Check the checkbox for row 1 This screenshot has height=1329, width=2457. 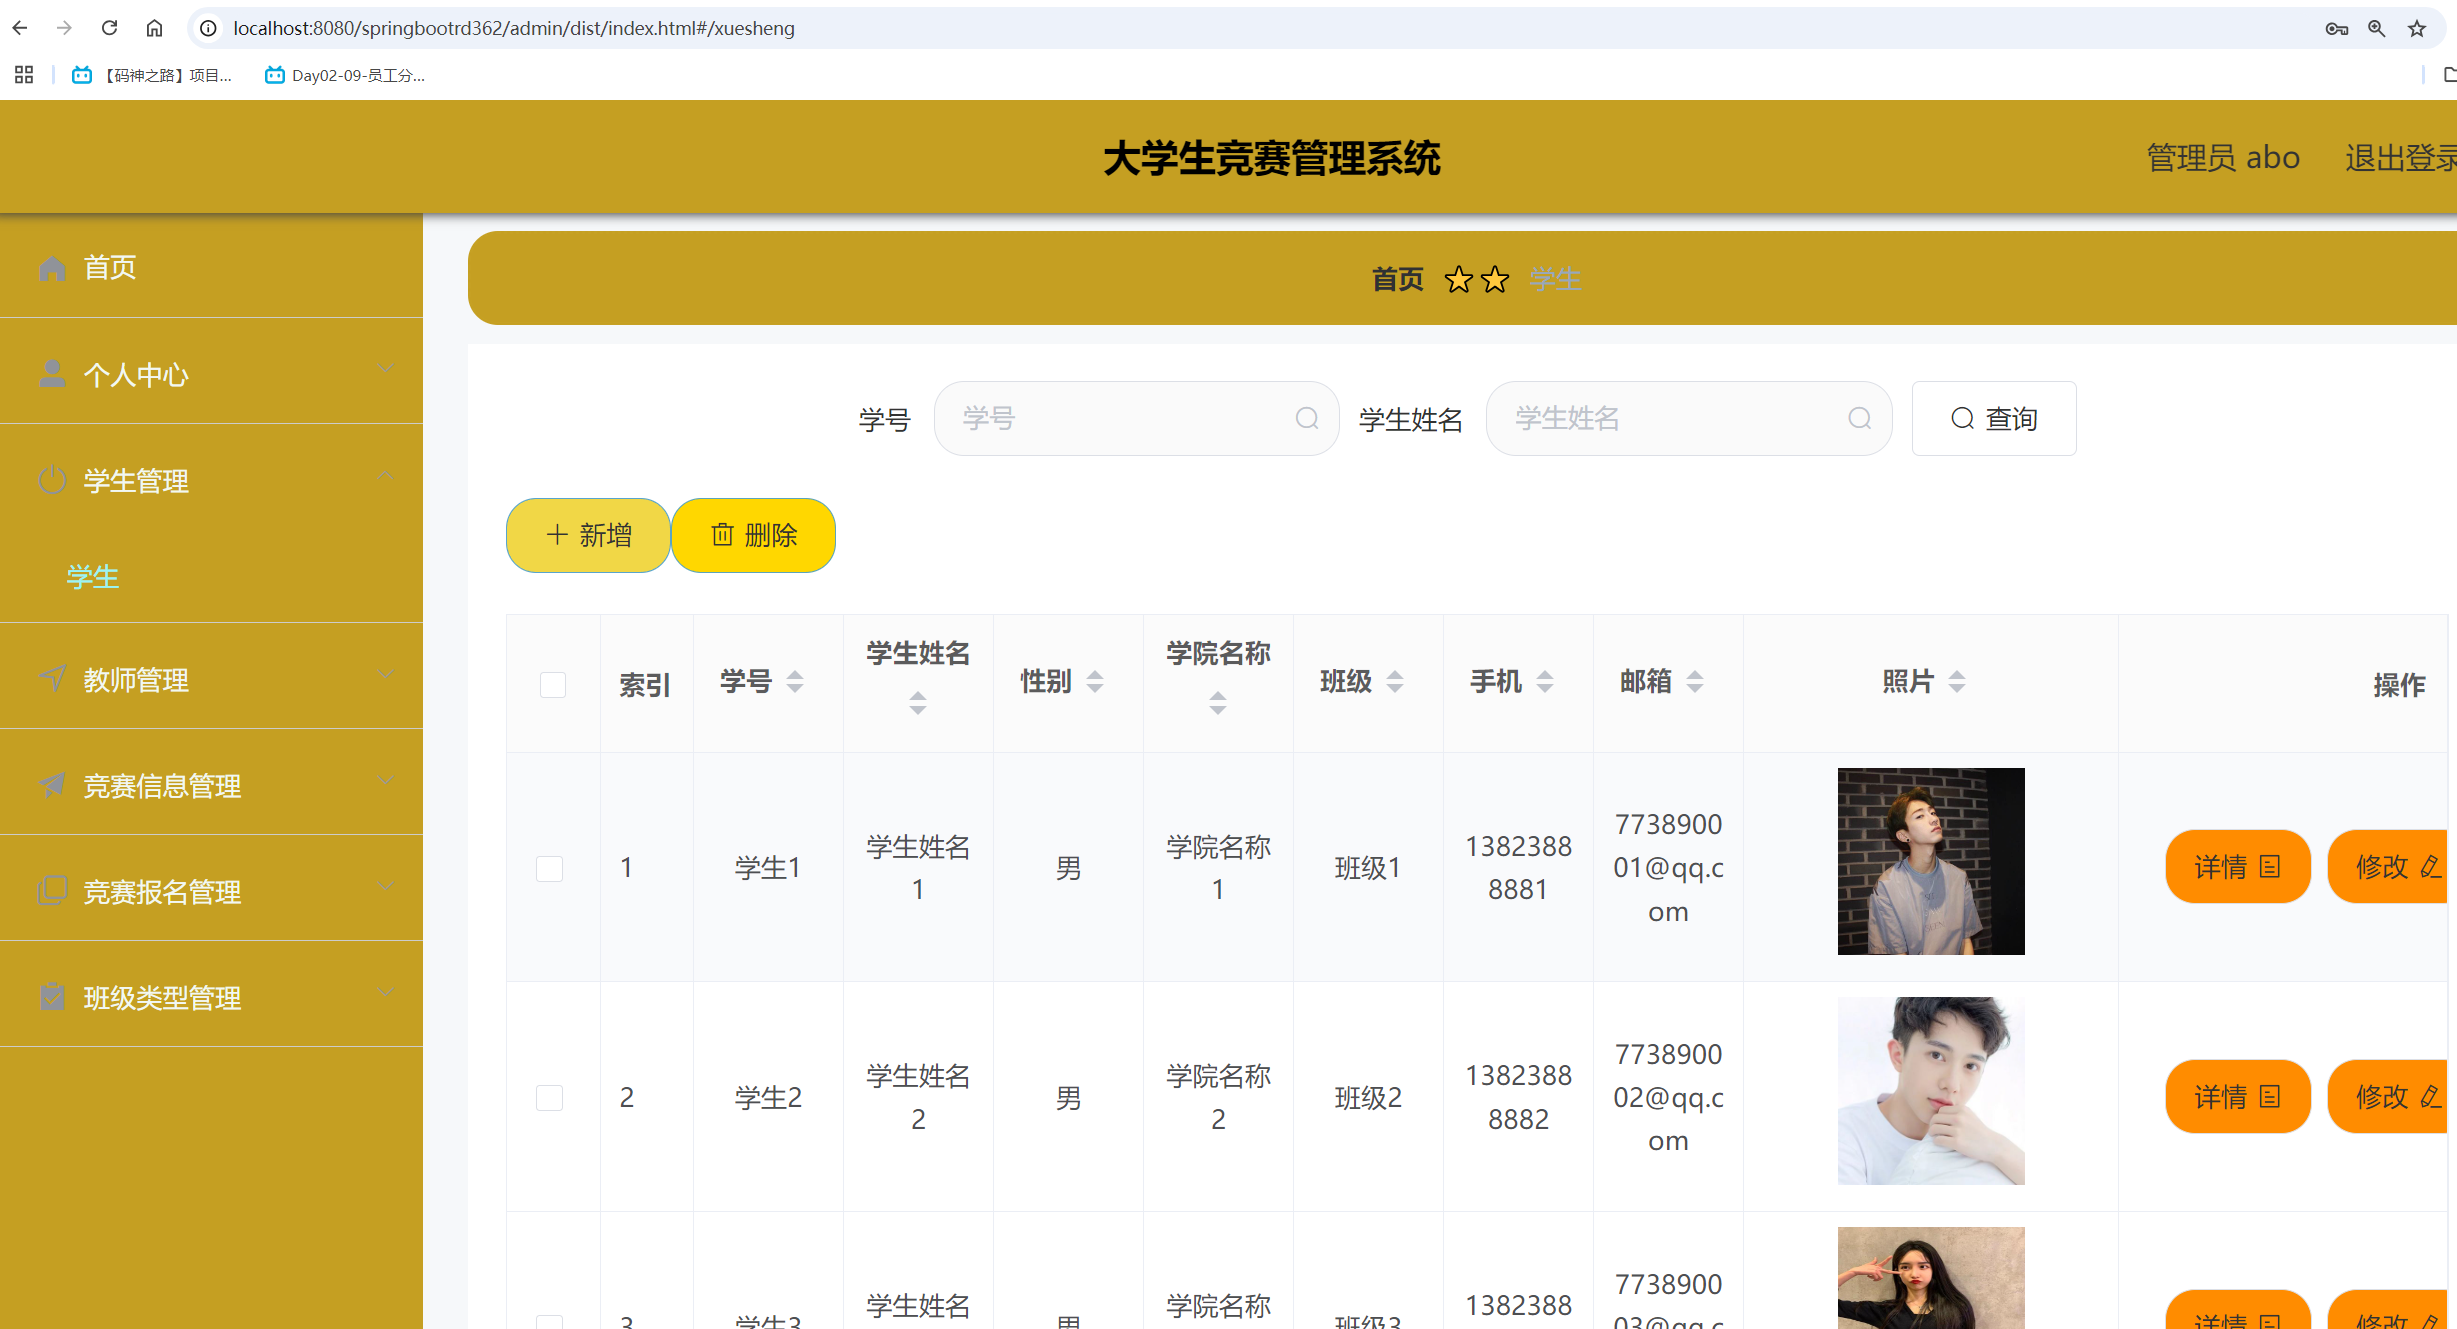[x=550, y=868]
